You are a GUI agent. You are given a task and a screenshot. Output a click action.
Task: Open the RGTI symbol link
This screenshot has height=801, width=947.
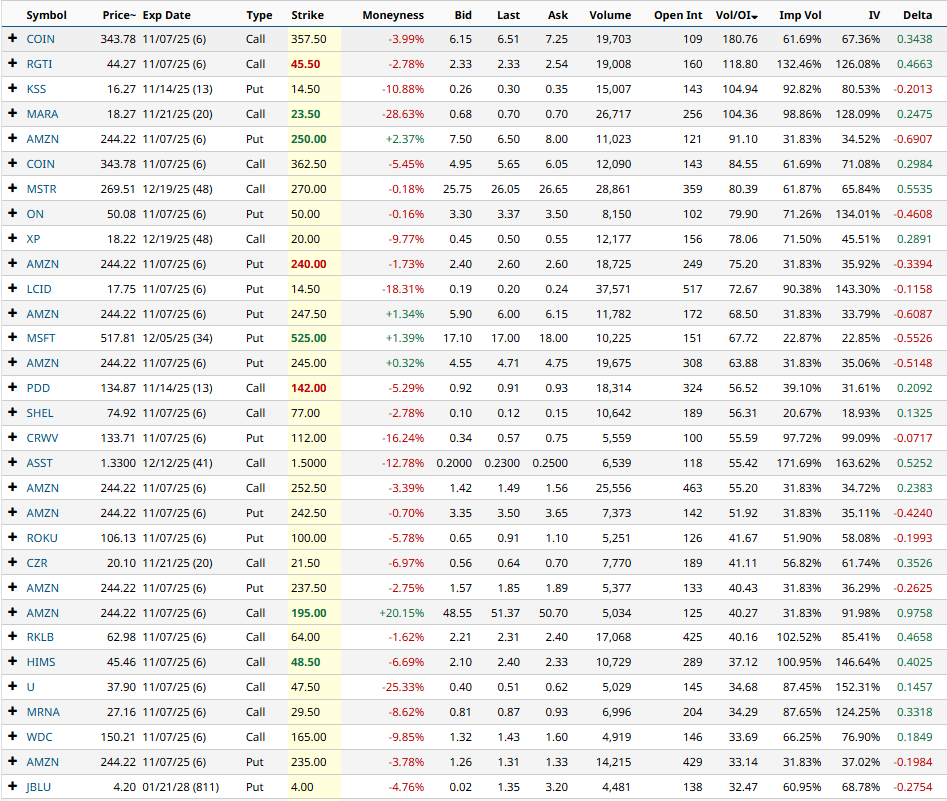39,64
